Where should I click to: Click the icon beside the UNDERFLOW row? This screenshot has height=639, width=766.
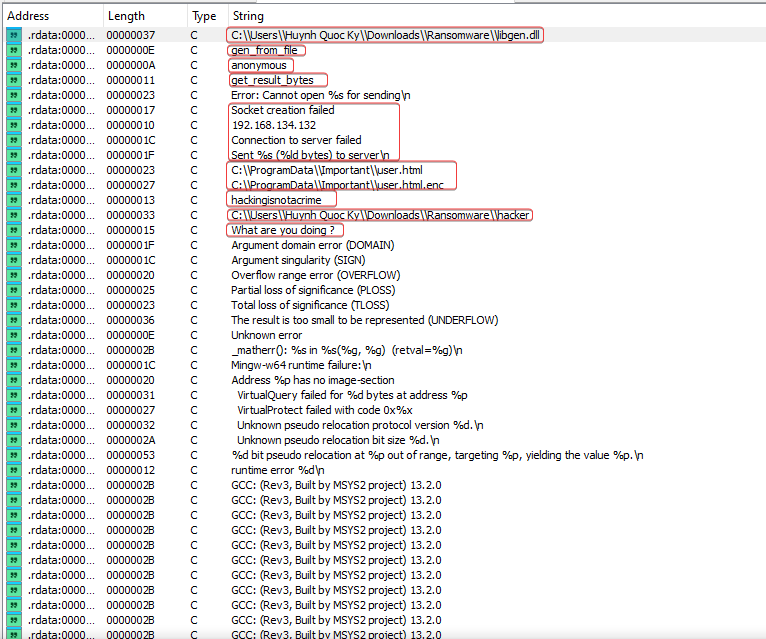click(x=14, y=320)
